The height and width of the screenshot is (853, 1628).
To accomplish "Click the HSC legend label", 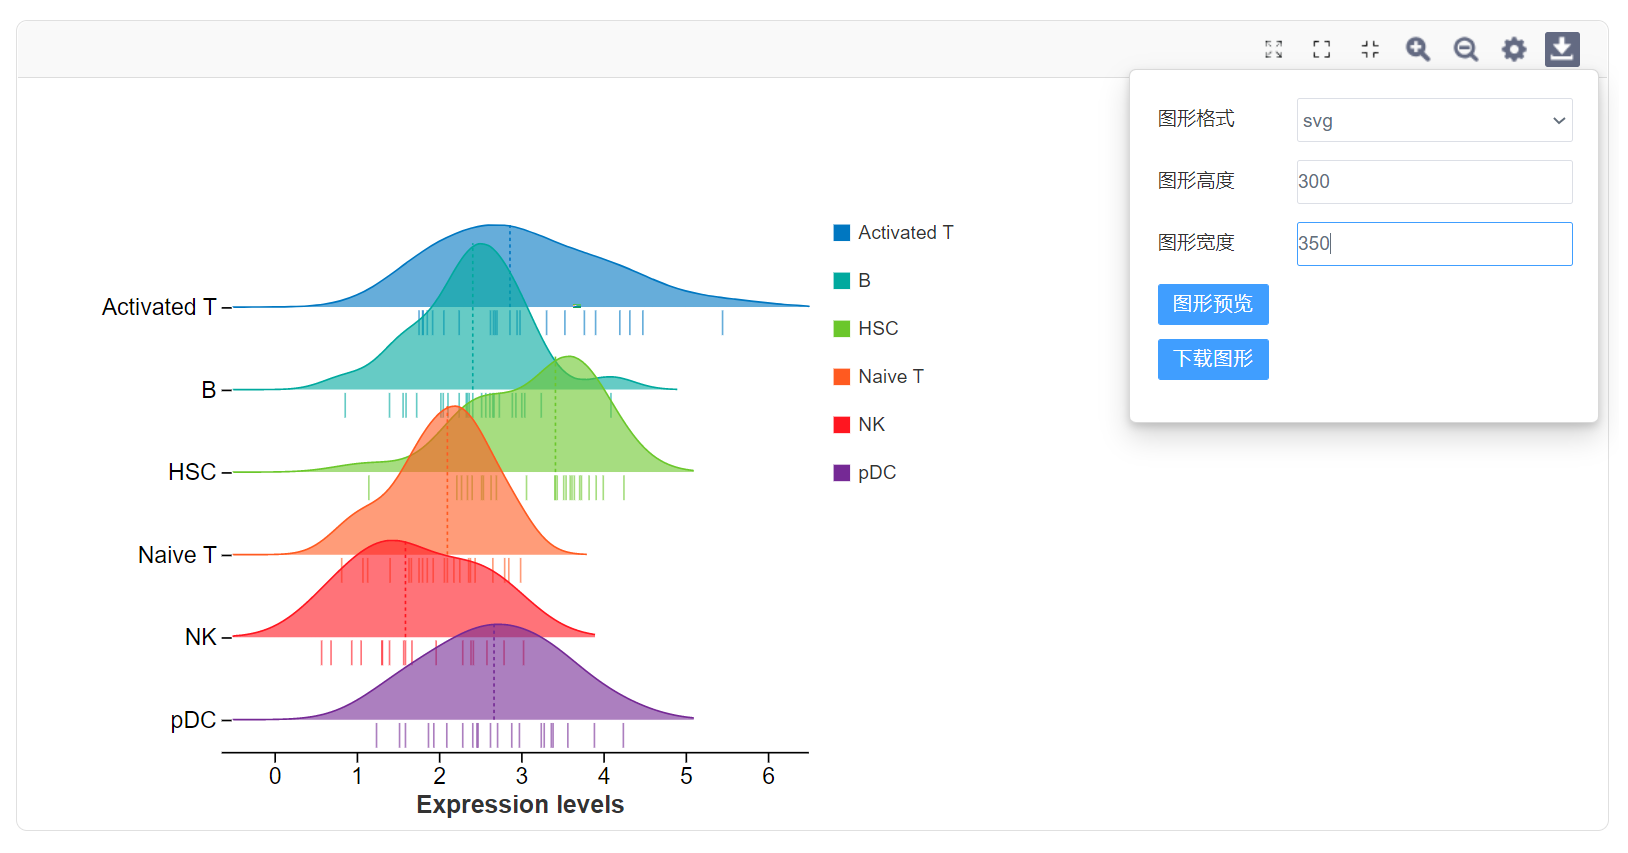I will 878,329.
